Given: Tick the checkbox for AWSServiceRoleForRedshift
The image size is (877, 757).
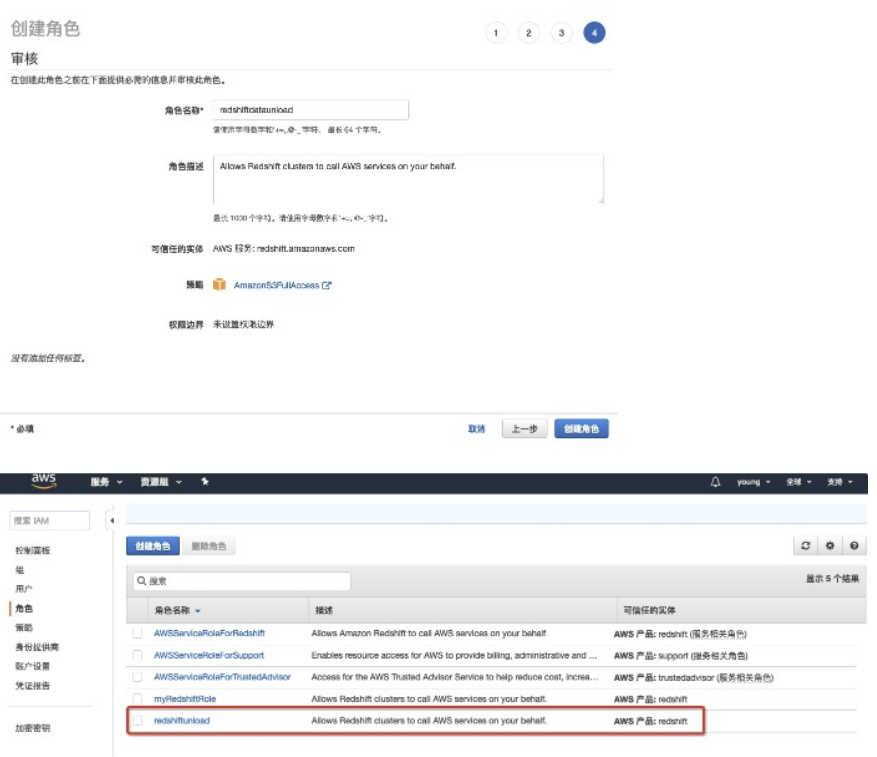Looking at the screenshot, I should [137, 633].
